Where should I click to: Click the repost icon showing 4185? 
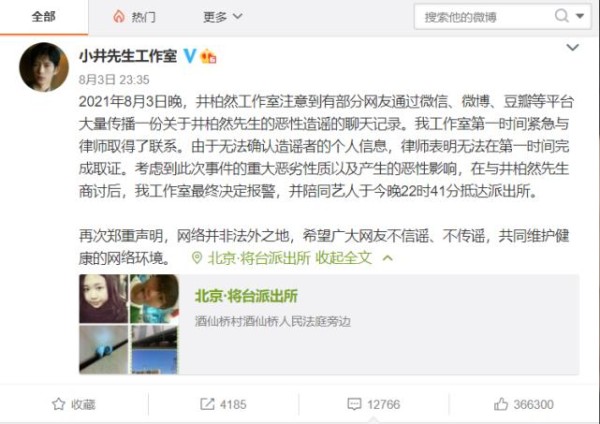click(x=207, y=404)
